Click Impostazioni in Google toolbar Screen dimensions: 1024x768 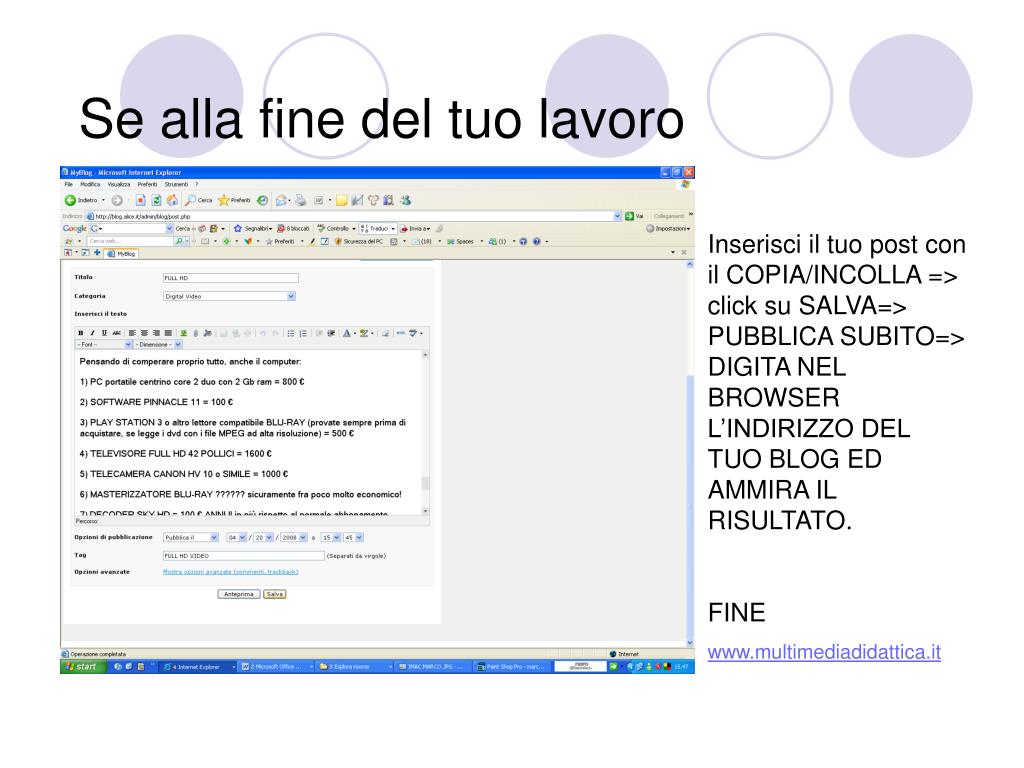(668, 229)
